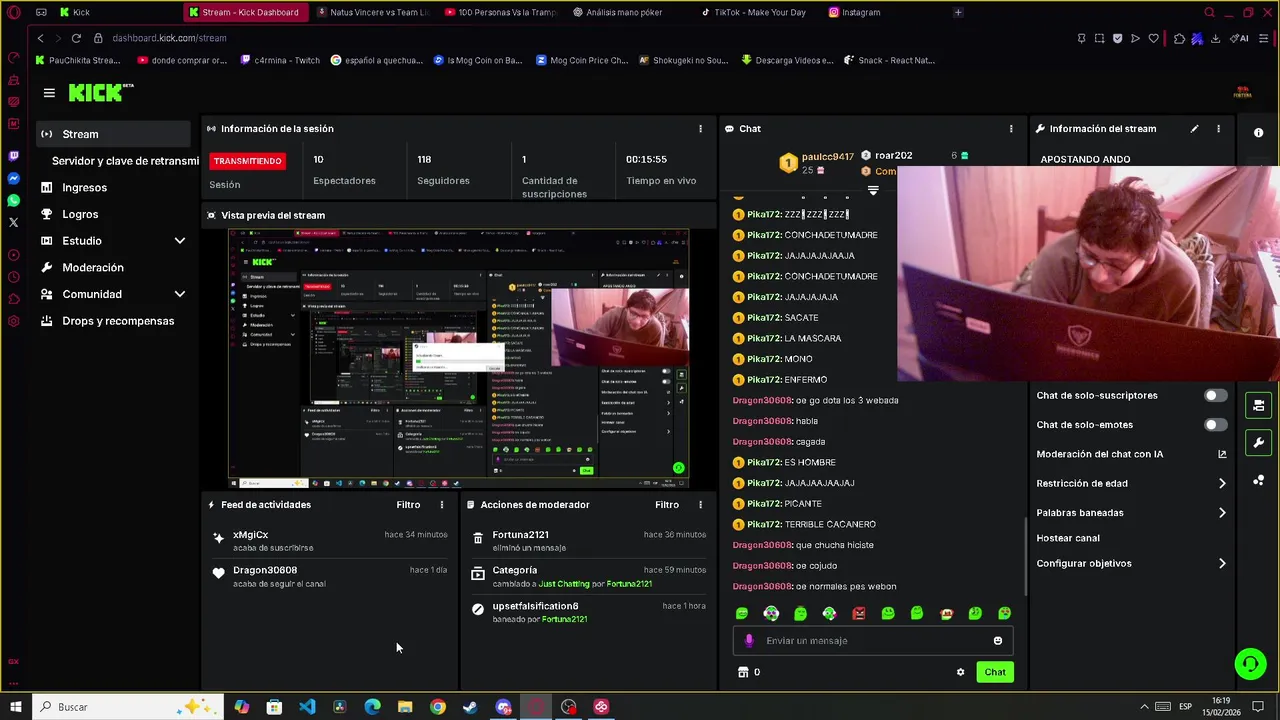Viewport: 1280px width, 720px height.
Task: Open Windows Start menu
Action: pos(16,707)
